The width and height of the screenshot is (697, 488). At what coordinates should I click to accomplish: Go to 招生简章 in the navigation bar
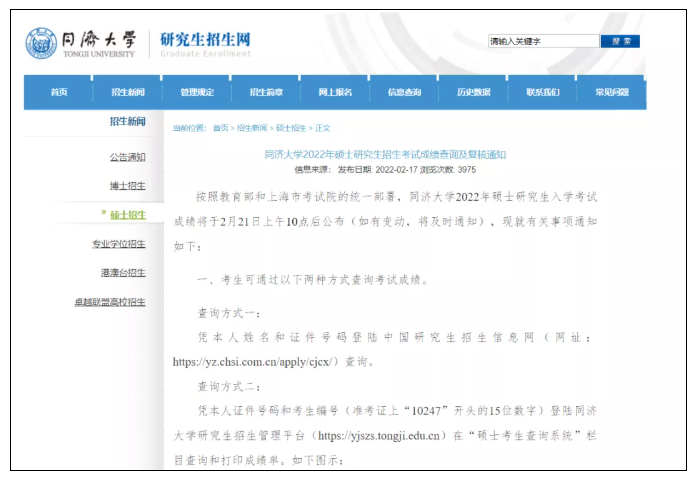pyautogui.click(x=266, y=92)
